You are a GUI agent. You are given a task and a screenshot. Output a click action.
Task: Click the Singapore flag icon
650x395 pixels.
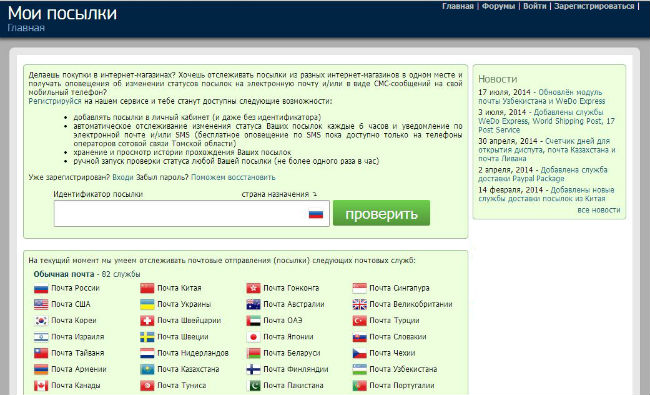tap(359, 288)
